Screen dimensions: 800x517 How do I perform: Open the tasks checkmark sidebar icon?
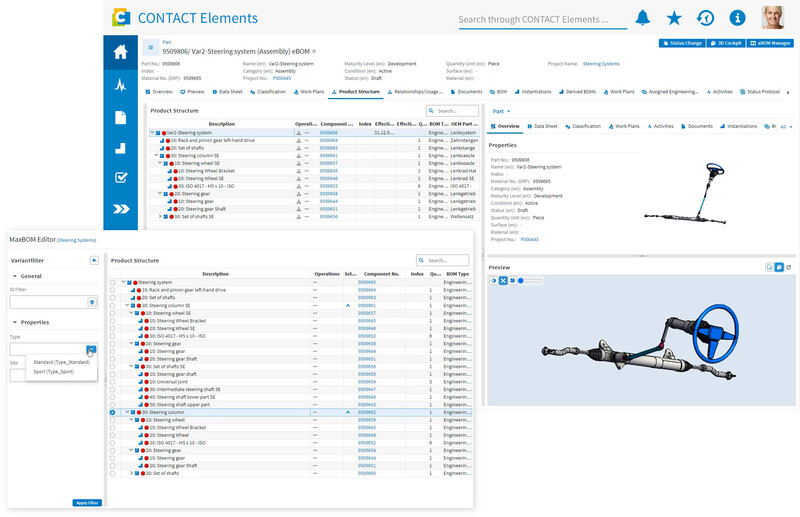click(120, 178)
